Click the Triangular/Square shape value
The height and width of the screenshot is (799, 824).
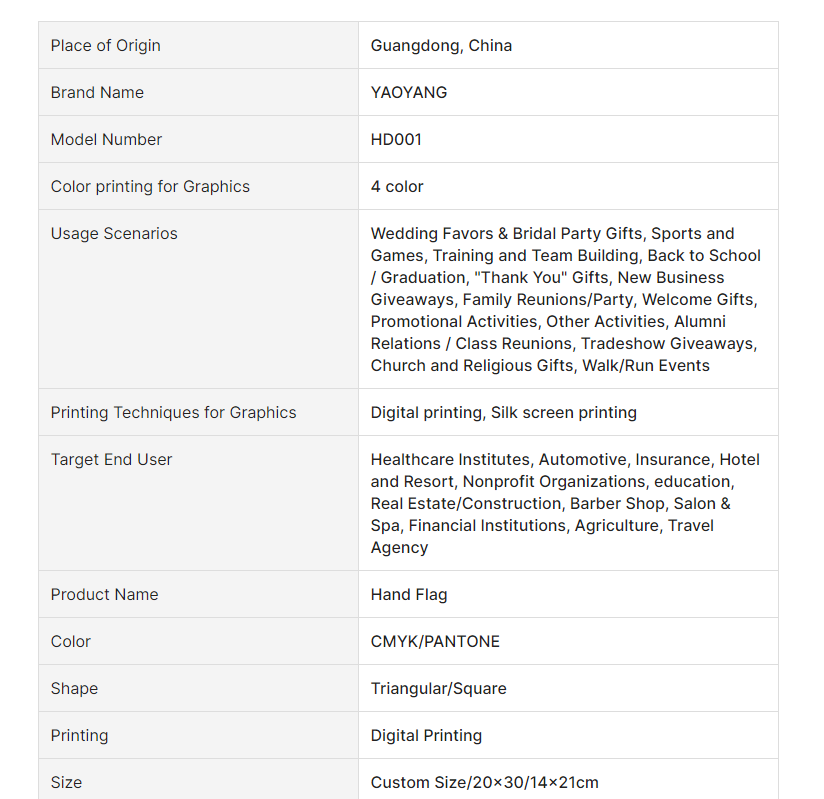438,689
